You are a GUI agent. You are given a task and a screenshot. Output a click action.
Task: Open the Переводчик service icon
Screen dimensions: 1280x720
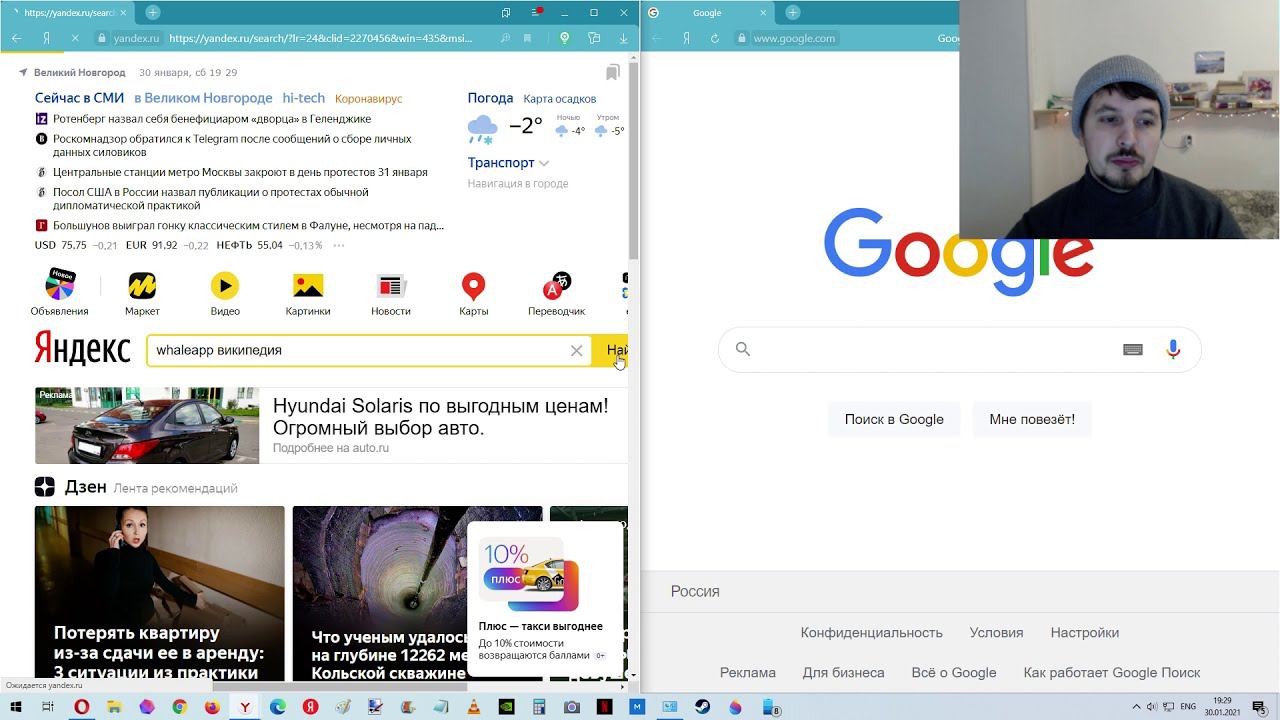(556, 287)
